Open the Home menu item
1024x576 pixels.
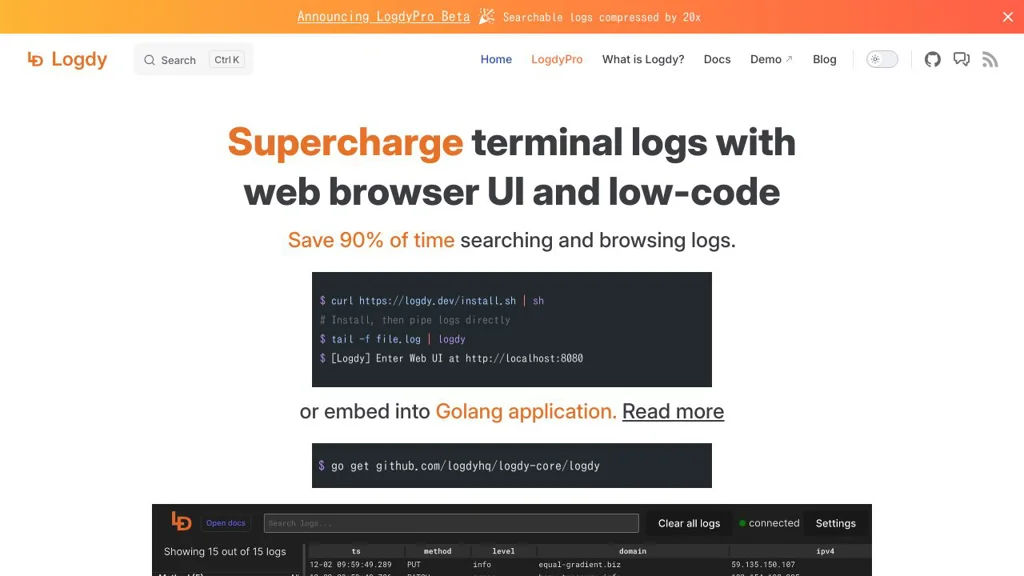tap(496, 59)
